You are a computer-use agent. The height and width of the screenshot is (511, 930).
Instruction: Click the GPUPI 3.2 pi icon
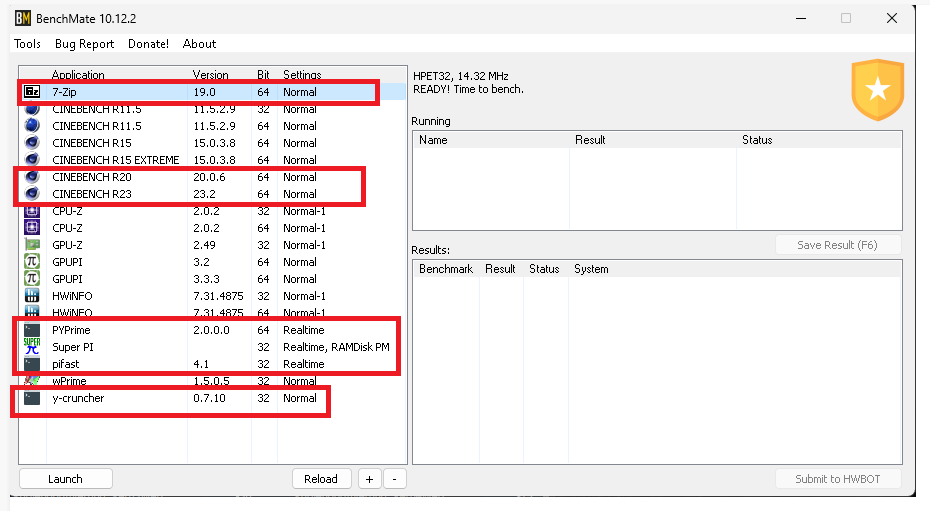coord(32,262)
